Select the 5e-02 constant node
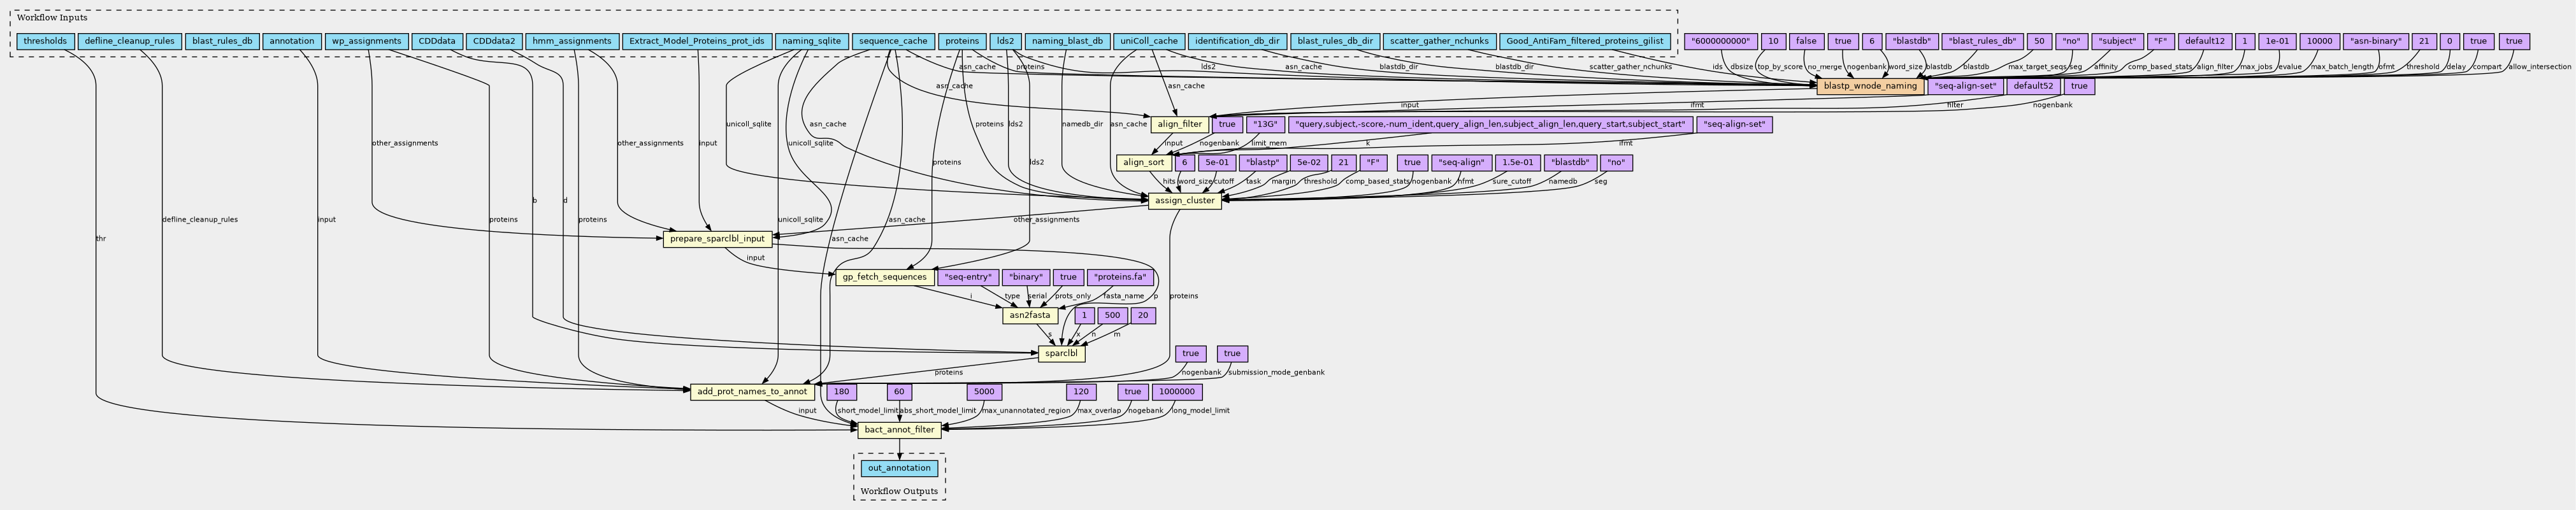2576x510 pixels. pos(1308,162)
